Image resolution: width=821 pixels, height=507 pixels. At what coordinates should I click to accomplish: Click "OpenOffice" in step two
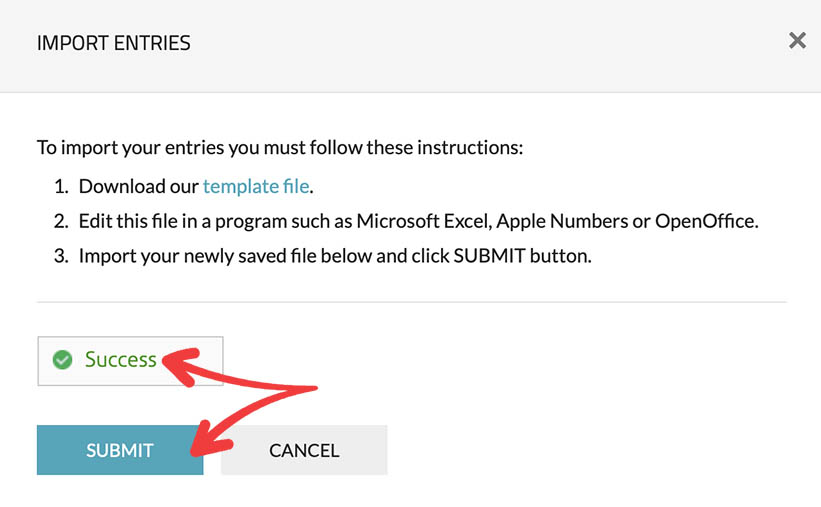click(705, 221)
